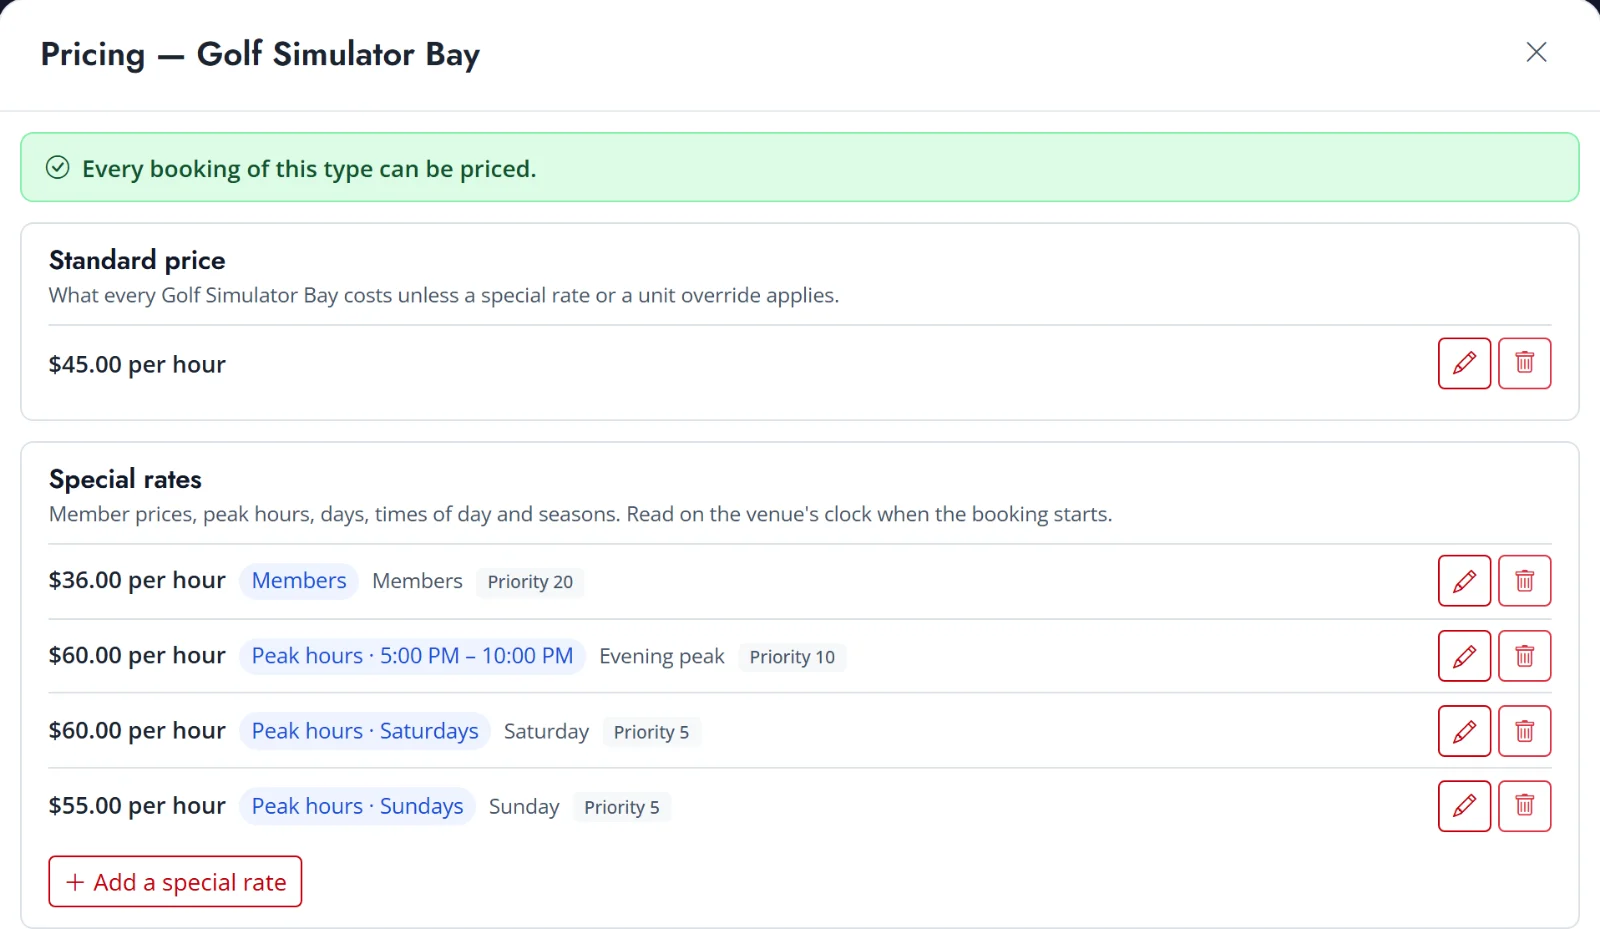Click the Evening peak row's $60.00 per hour
The width and height of the screenshot is (1600, 929).
[x=137, y=655]
